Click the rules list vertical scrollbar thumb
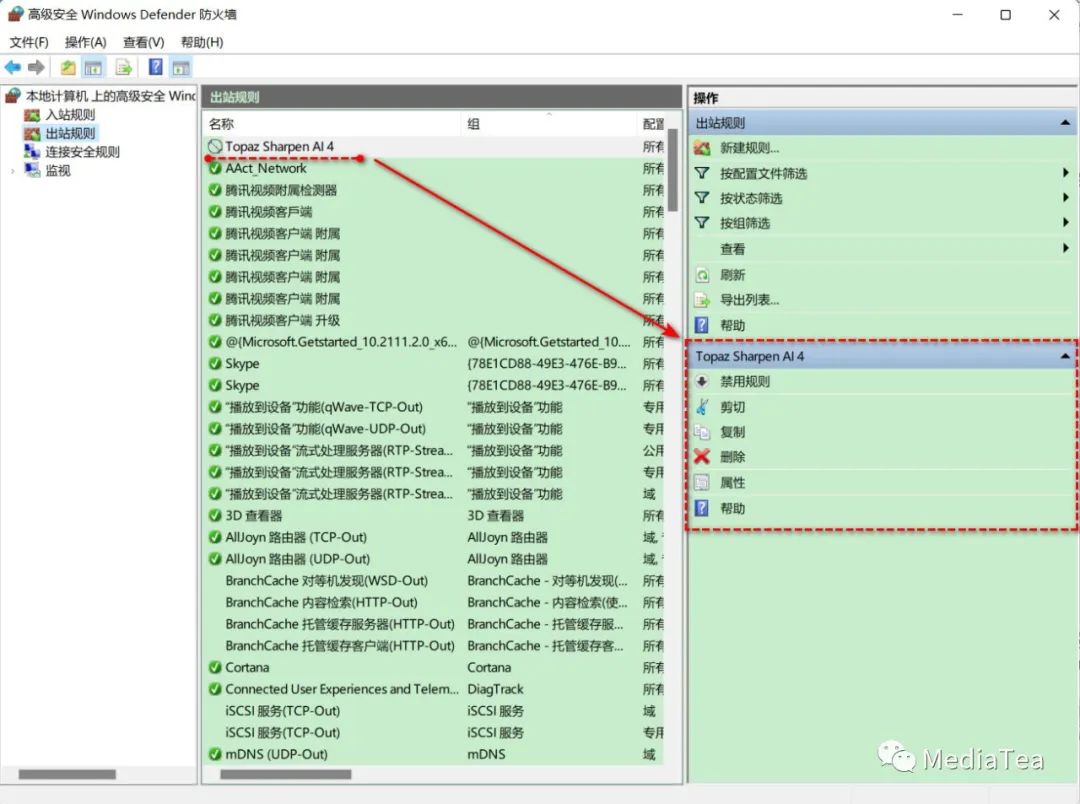 coord(673,170)
